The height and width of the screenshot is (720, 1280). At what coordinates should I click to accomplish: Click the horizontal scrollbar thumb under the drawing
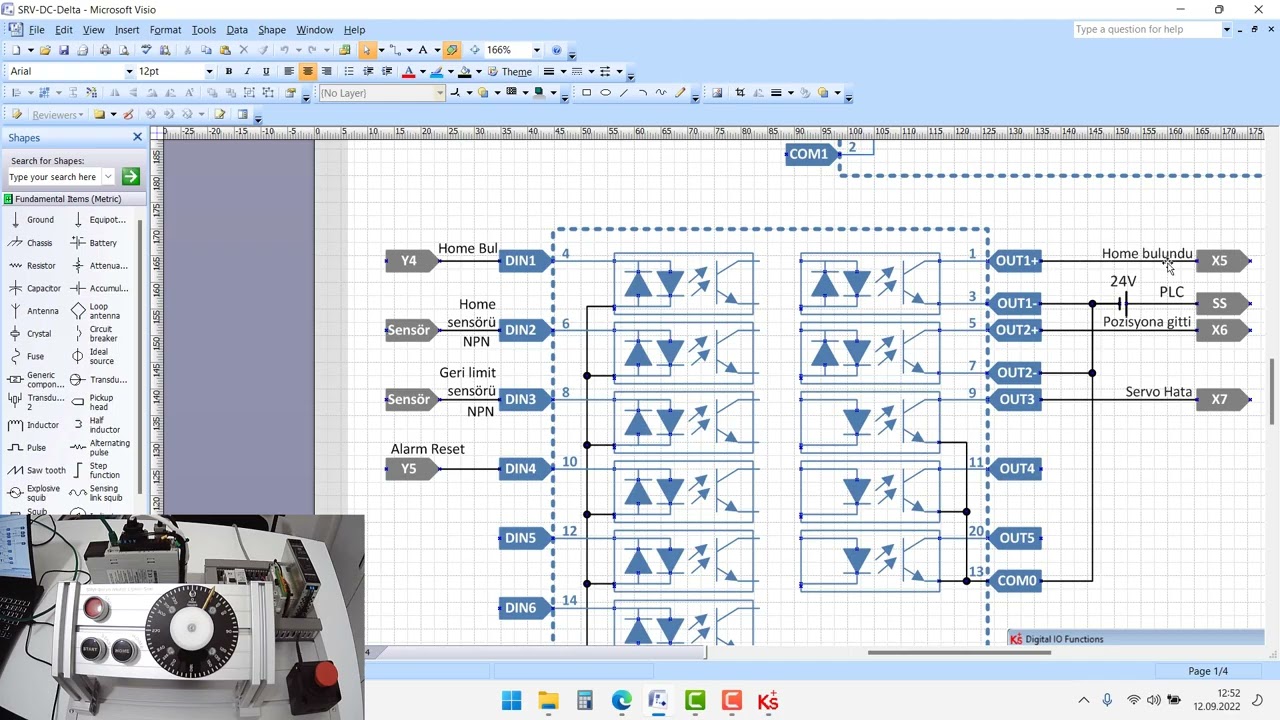click(x=959, y=653)
